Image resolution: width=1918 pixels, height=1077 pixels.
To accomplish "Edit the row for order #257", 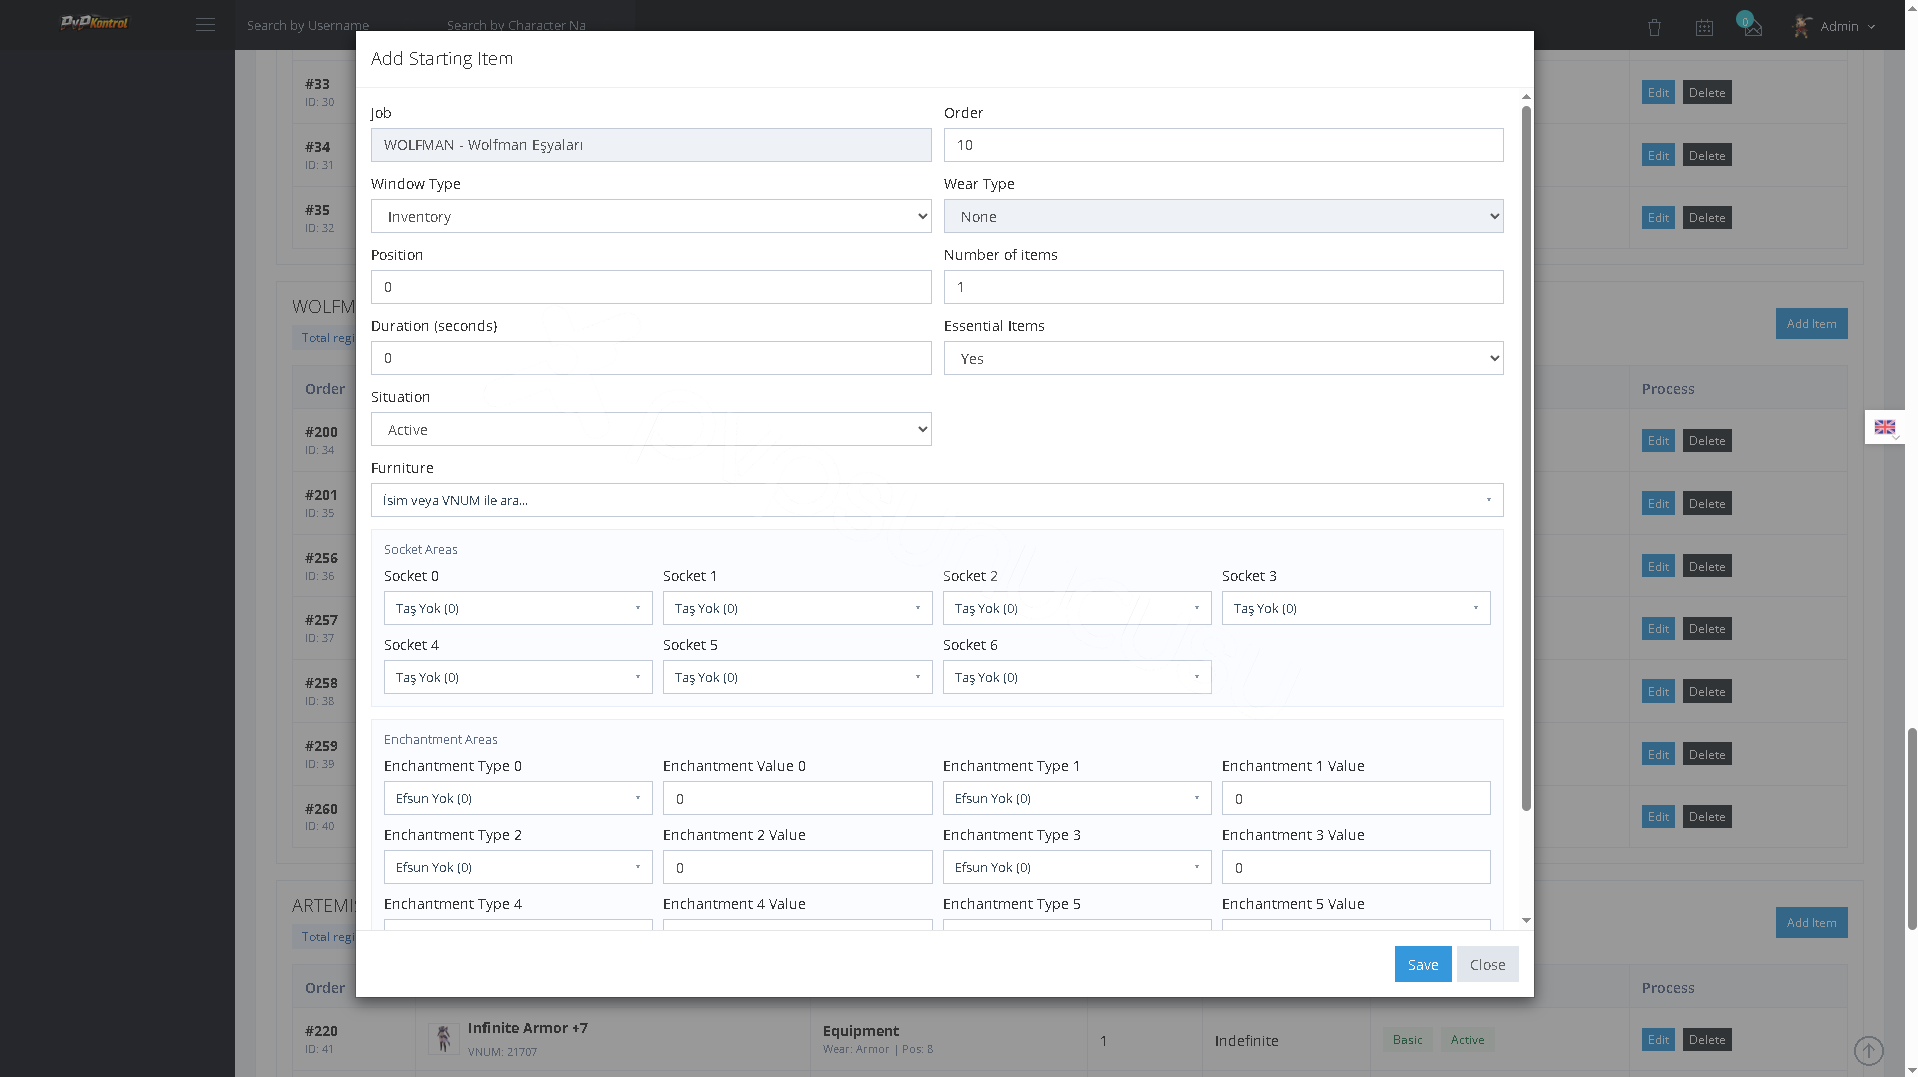I will click(1658, 629).
